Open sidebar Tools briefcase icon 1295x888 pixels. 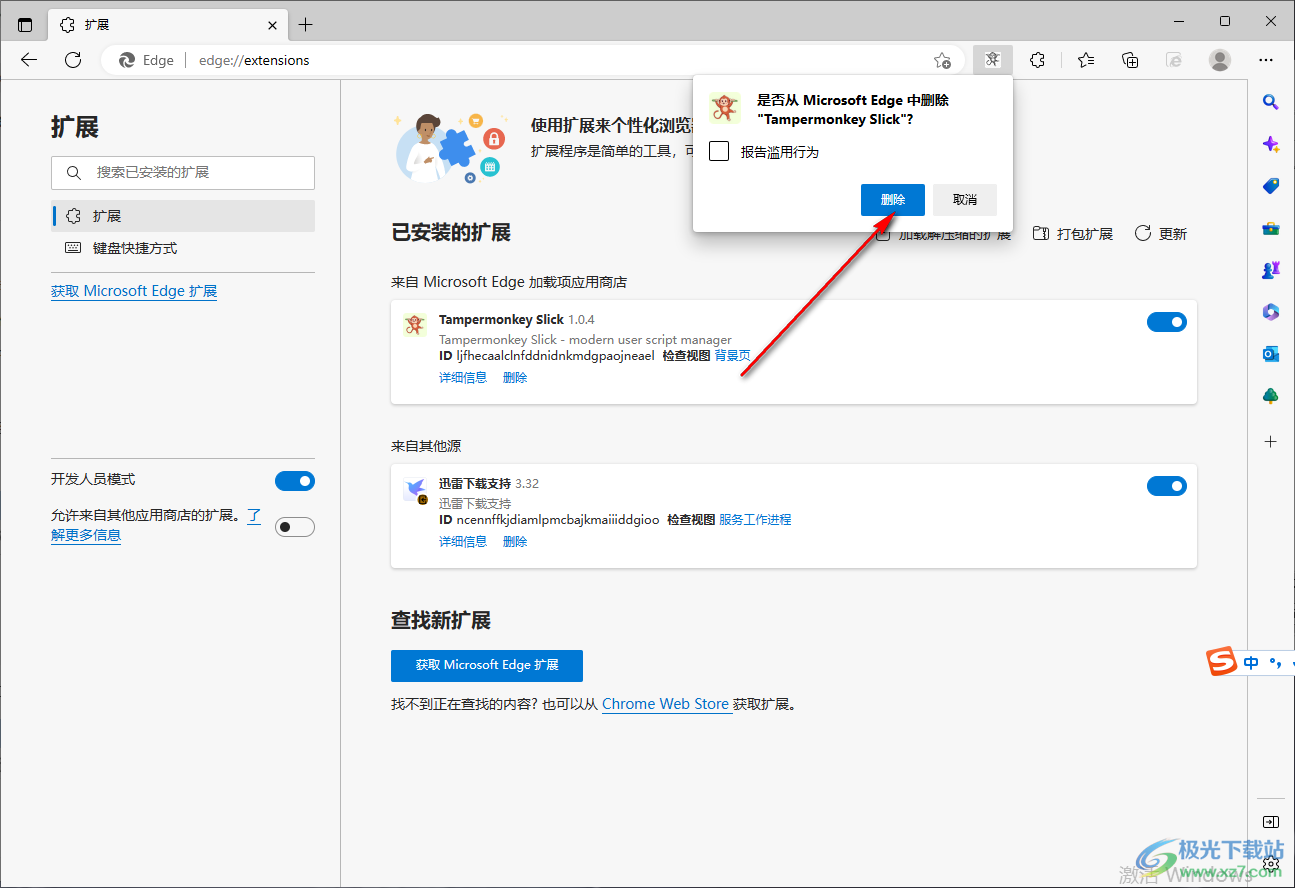coord(1271,228)
